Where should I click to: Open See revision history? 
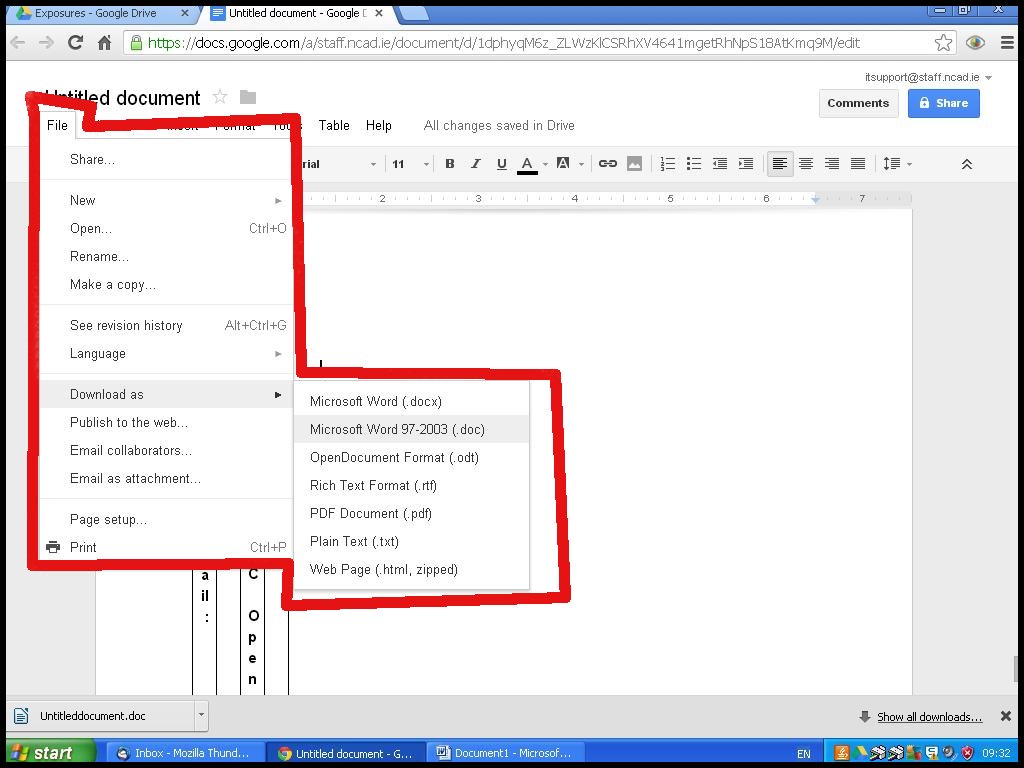coord(166,325)
